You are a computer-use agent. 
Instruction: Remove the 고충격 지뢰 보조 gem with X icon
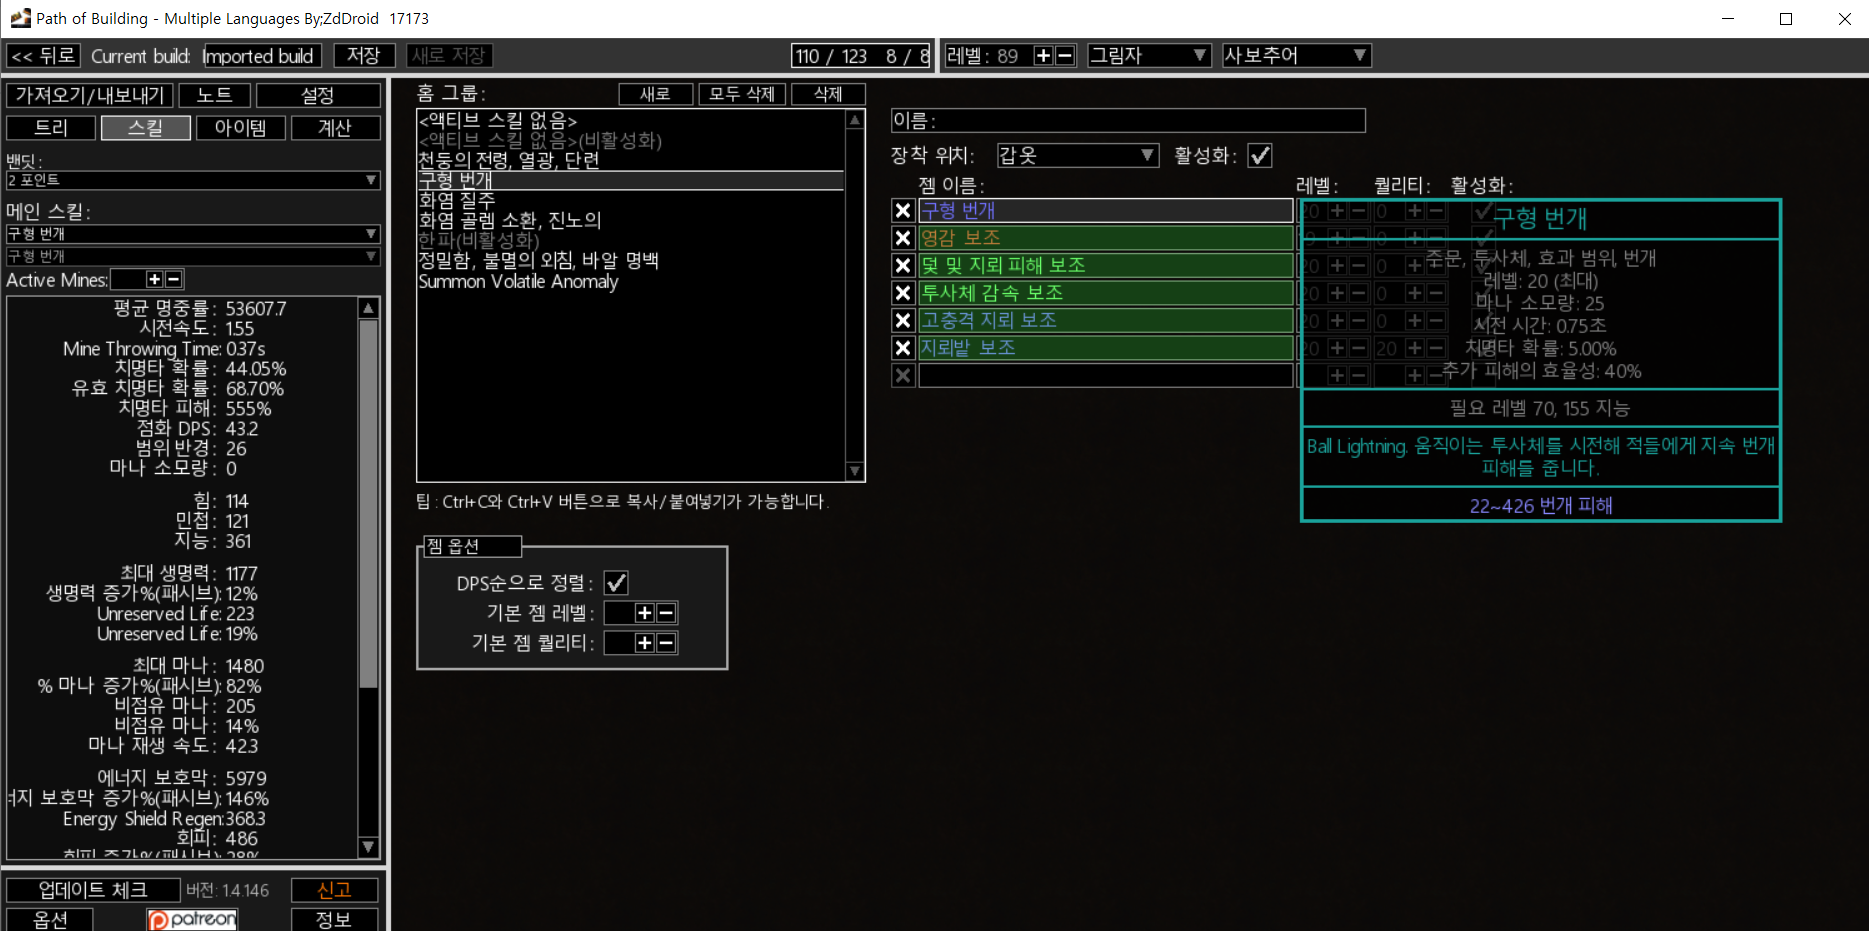point(903,320)
